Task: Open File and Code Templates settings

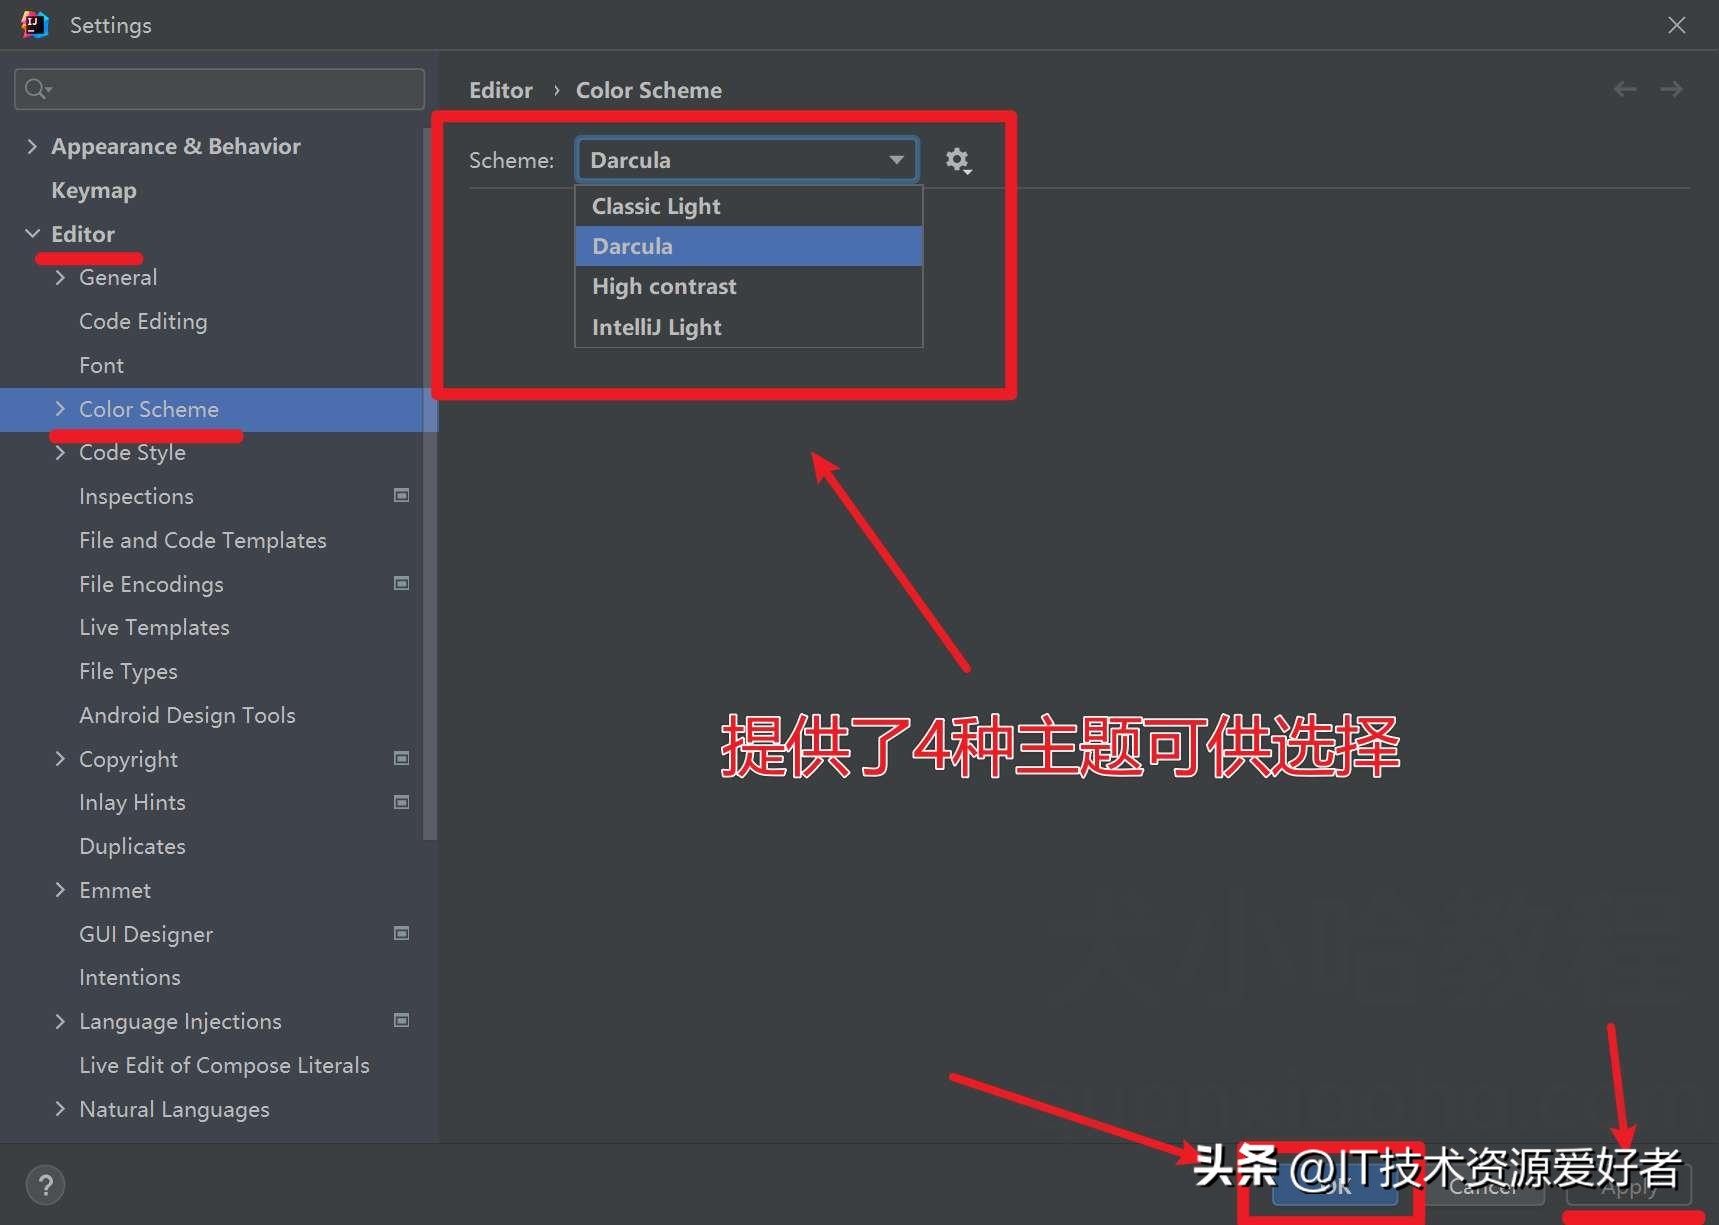Action: click(x=203, y=540)
